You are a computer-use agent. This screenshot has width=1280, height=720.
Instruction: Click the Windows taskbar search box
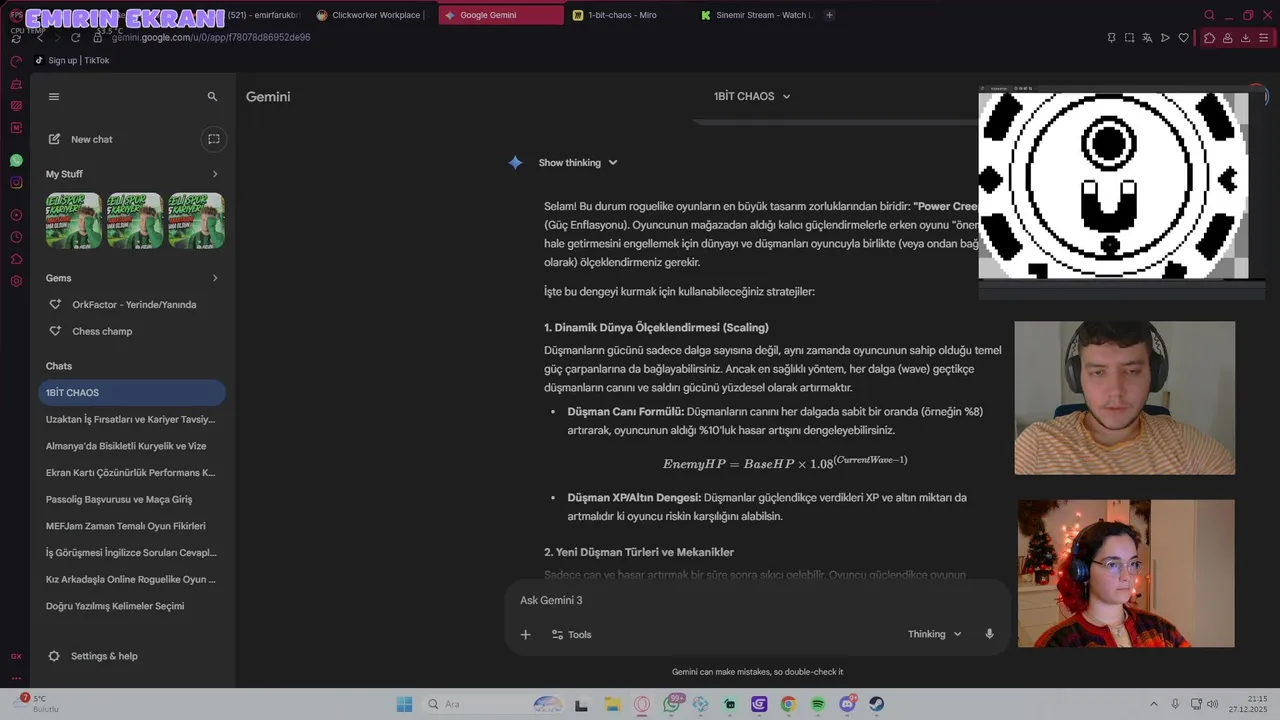(x=493, y=704)
